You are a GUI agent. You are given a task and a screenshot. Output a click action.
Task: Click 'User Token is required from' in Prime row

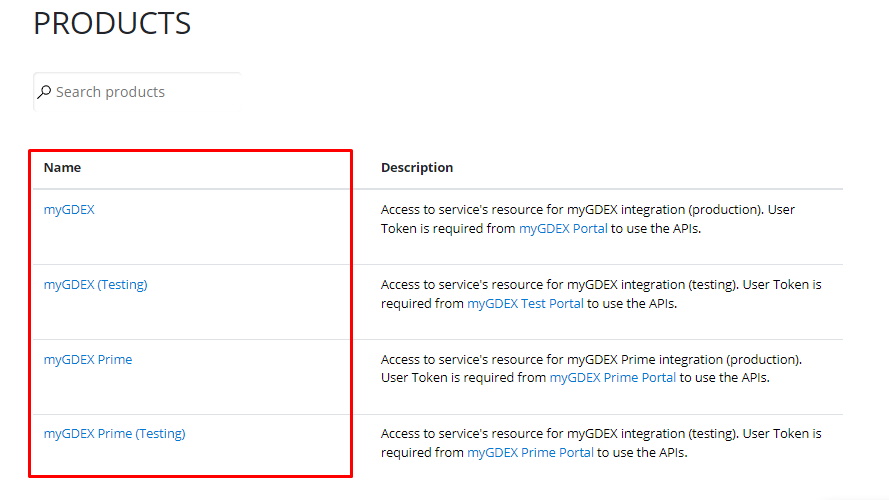point(463,378)
